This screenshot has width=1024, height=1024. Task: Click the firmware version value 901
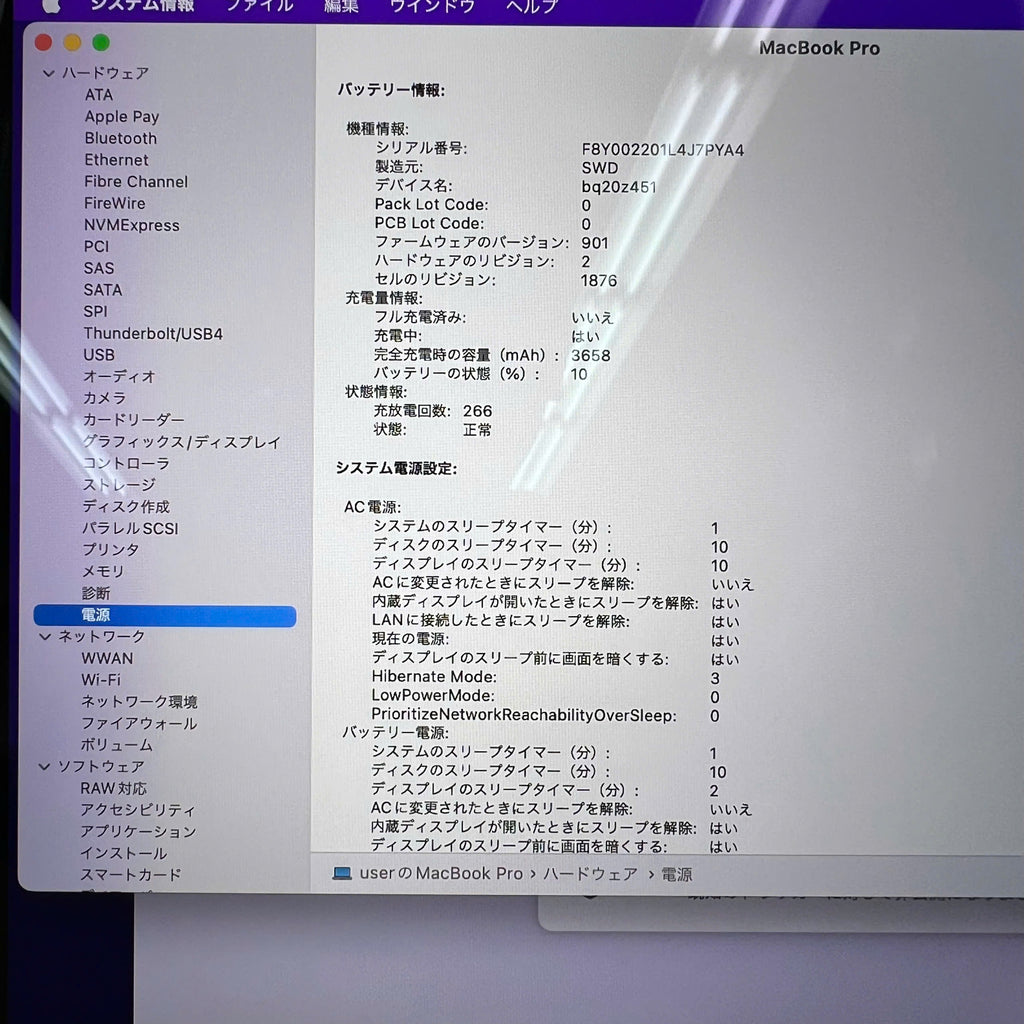click(x=594, y=244)
